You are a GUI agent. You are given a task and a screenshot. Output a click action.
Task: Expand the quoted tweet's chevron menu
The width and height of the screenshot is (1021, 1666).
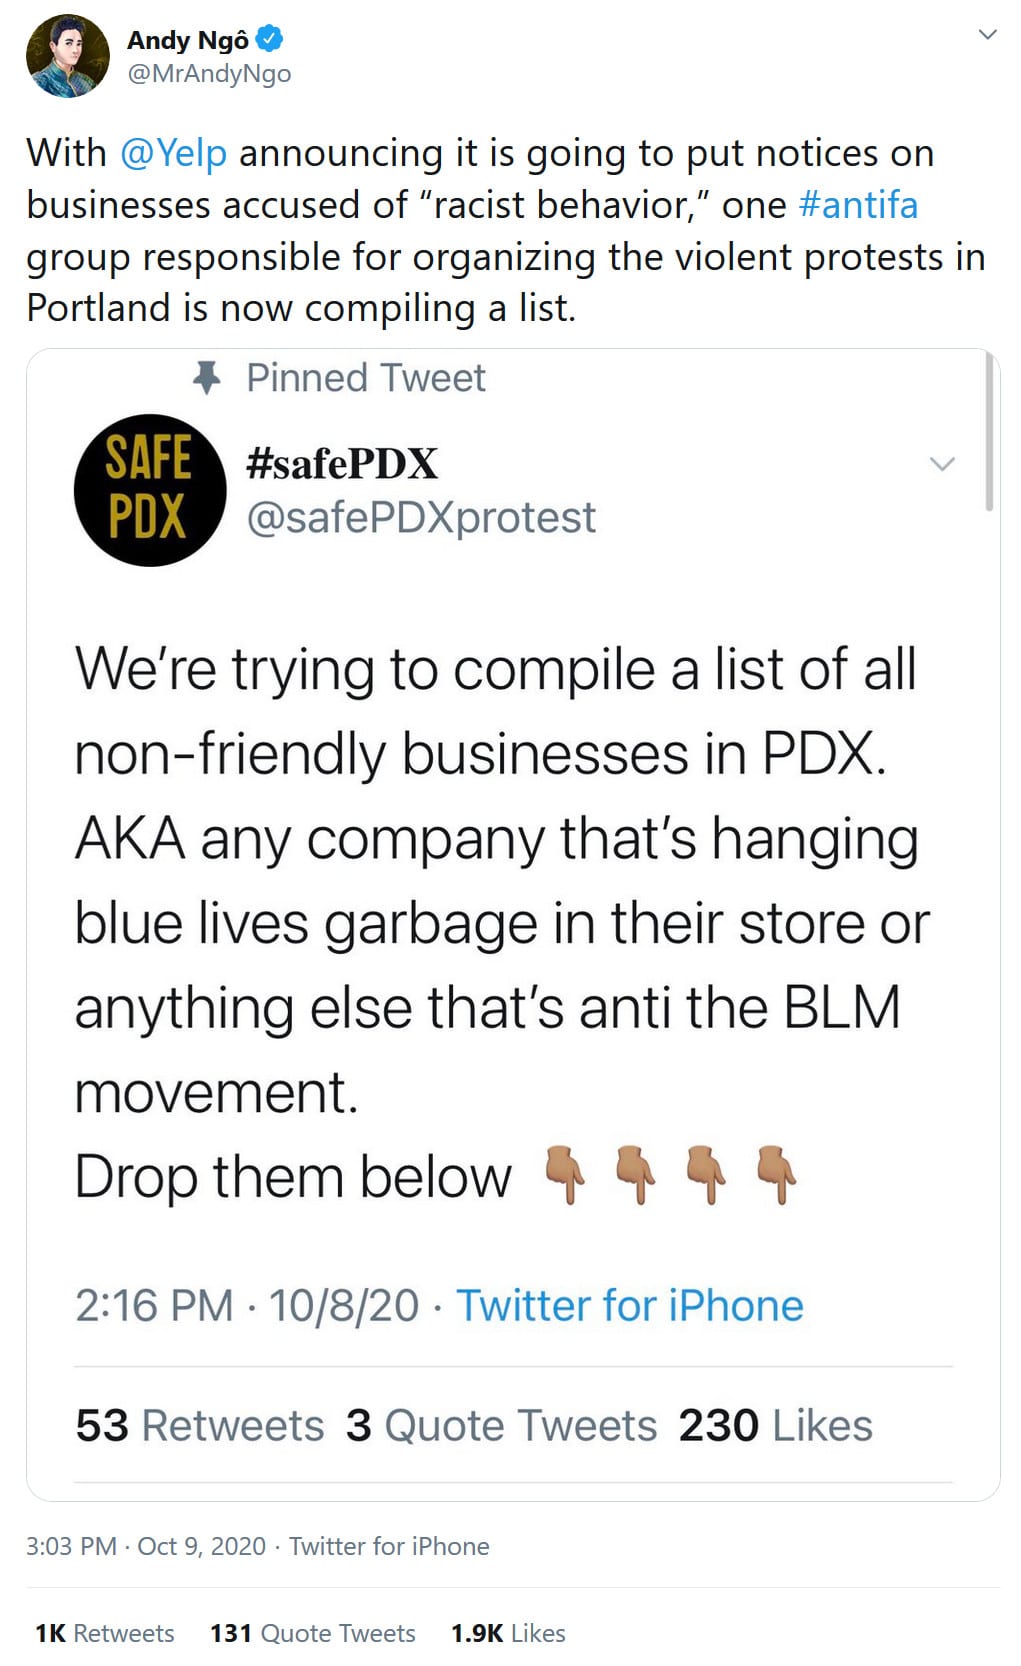click(942, 464)
